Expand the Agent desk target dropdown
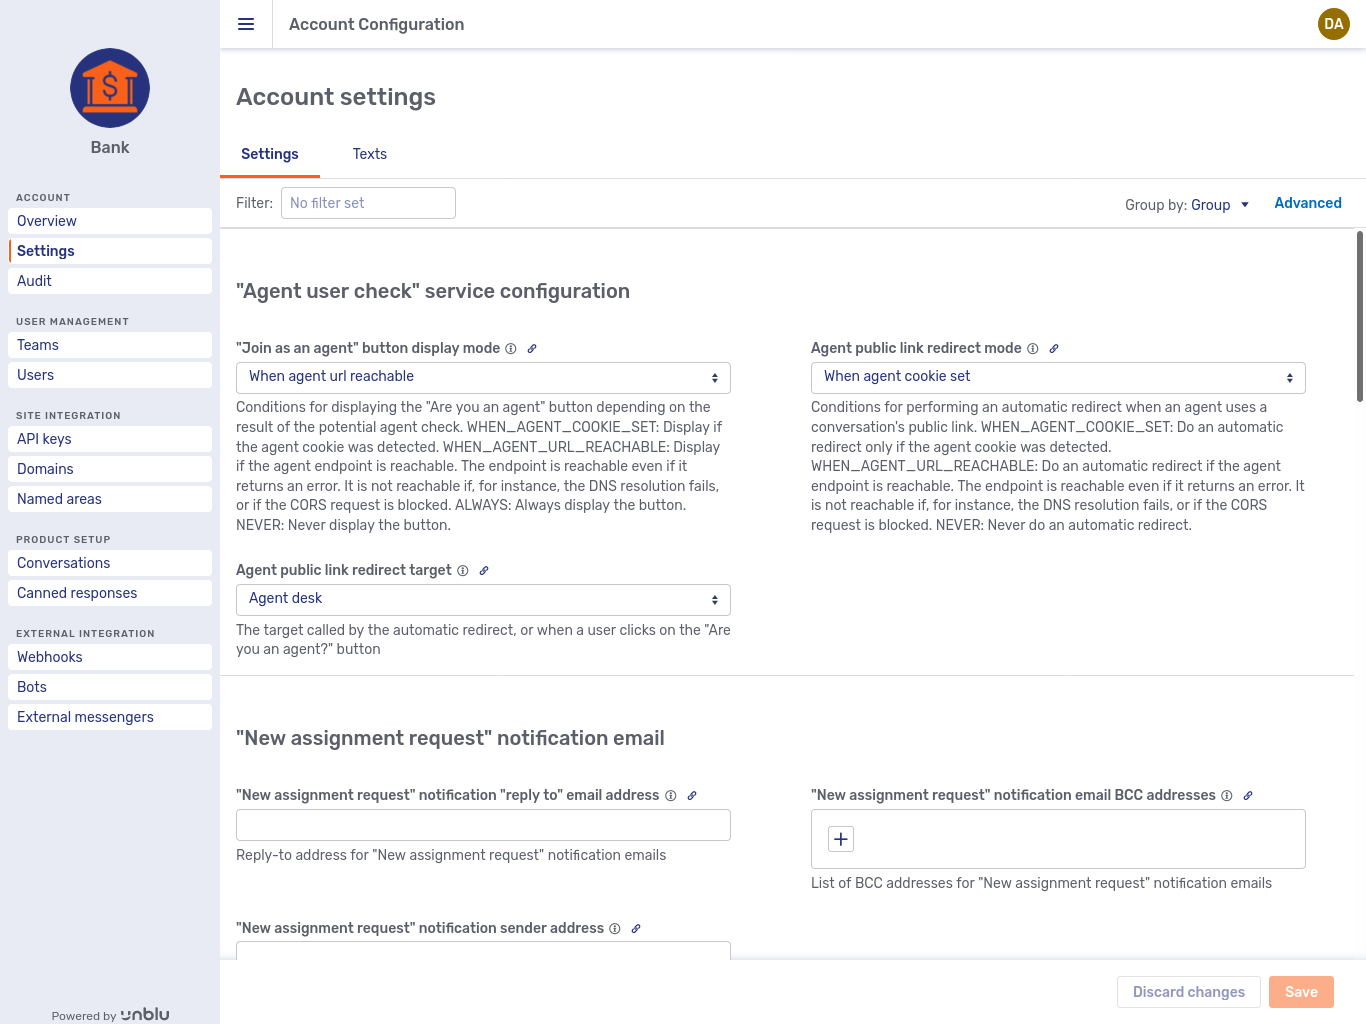Screen dimensions: 1366x1024 coord(483,599)
